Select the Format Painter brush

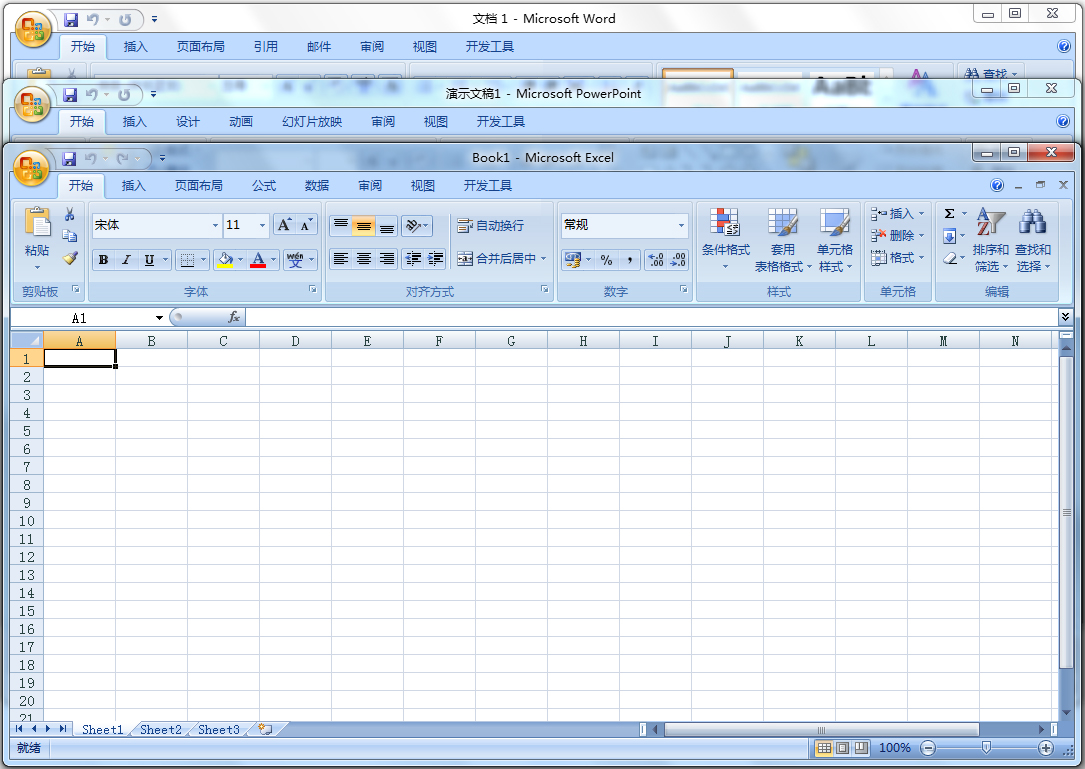70,258
